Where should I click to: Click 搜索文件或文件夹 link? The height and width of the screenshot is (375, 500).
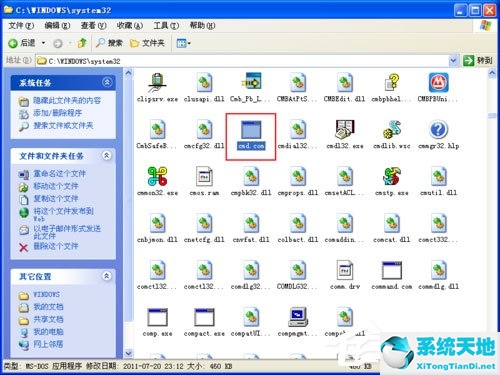click(63, 126)
